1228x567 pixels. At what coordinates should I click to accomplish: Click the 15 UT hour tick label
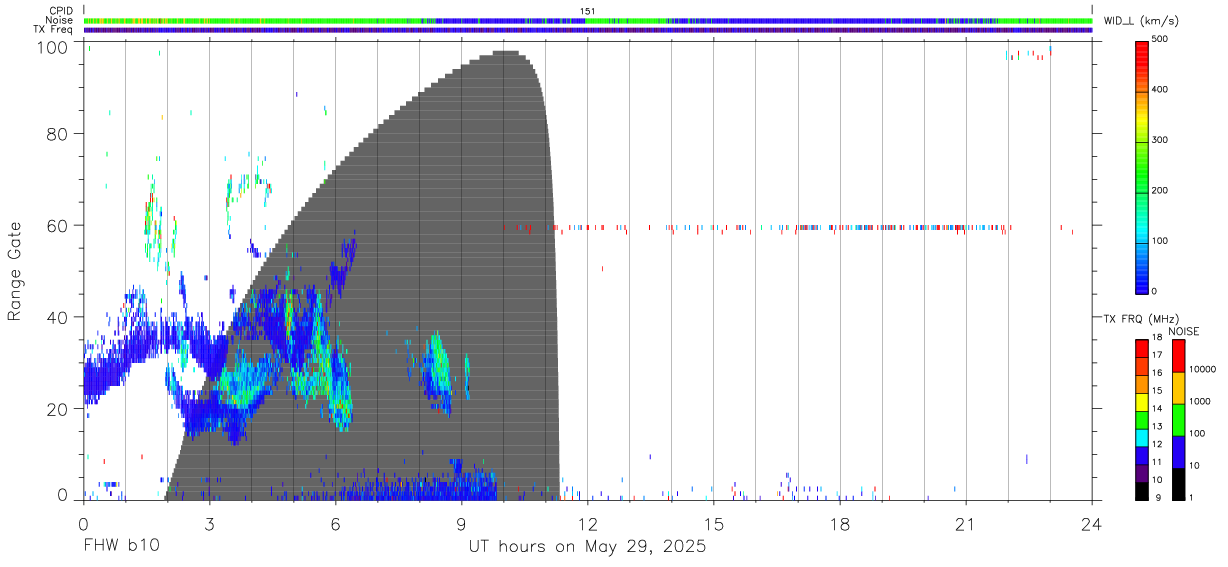click(x=714, y=522)
